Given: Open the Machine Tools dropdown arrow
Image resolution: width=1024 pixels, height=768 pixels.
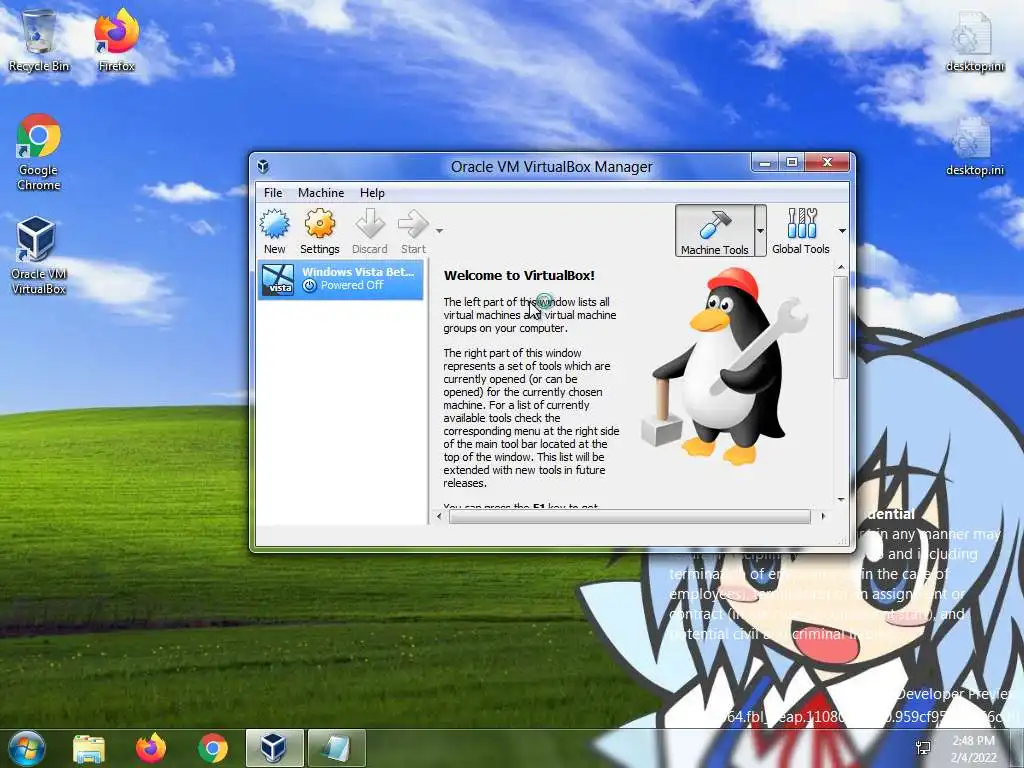Looking at the screenshot, I should [760, 231].
